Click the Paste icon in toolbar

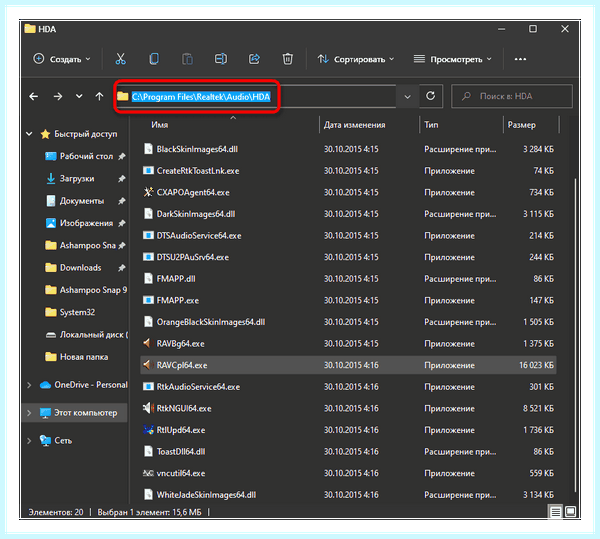pyautogui.click(x=187, y=59)
